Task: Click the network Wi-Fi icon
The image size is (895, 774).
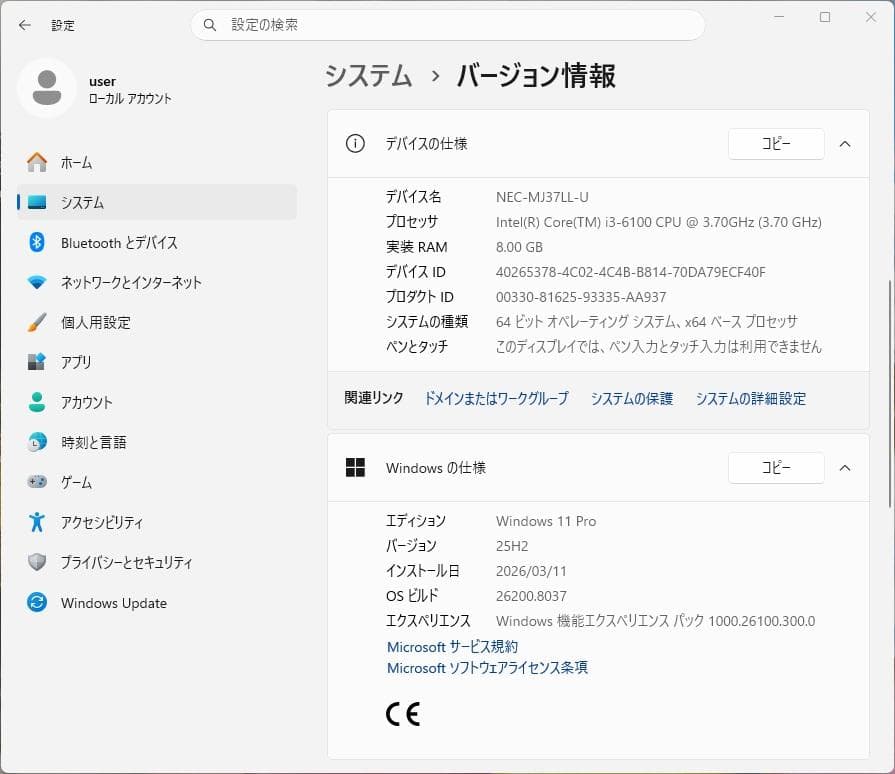Action: [x=37, y=283]
